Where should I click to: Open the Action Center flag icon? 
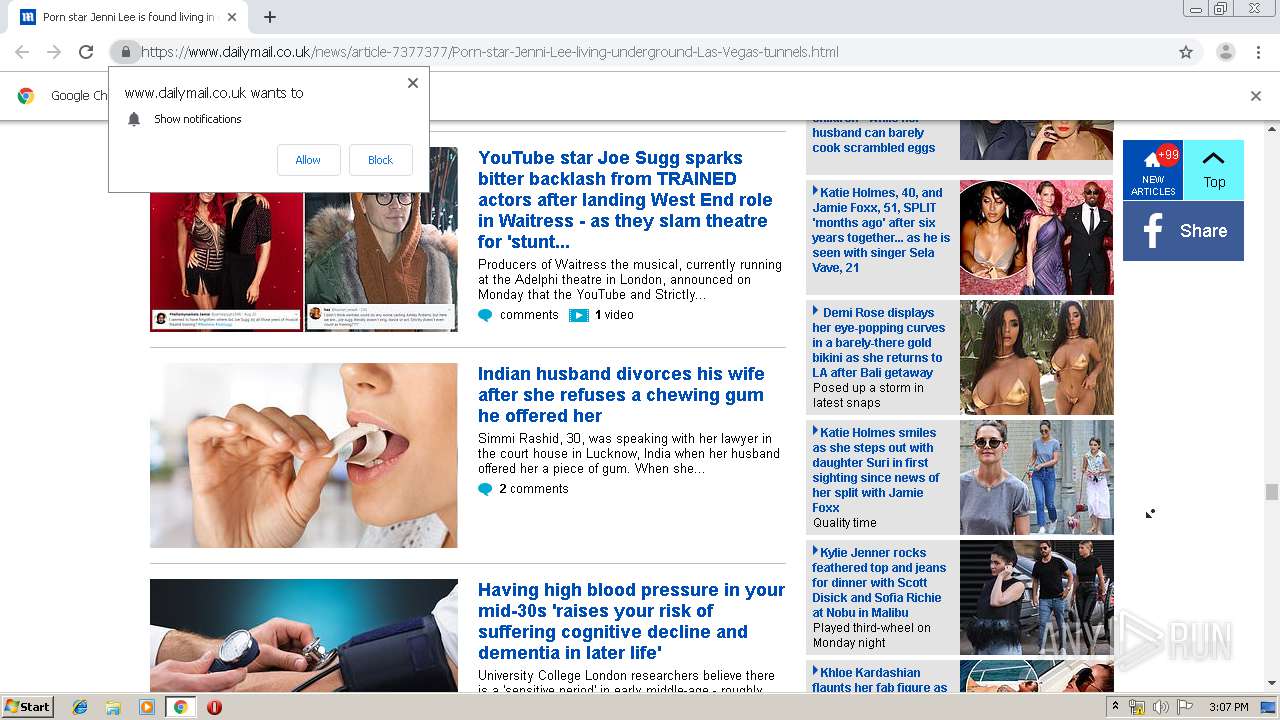[x=1185, y=707]
